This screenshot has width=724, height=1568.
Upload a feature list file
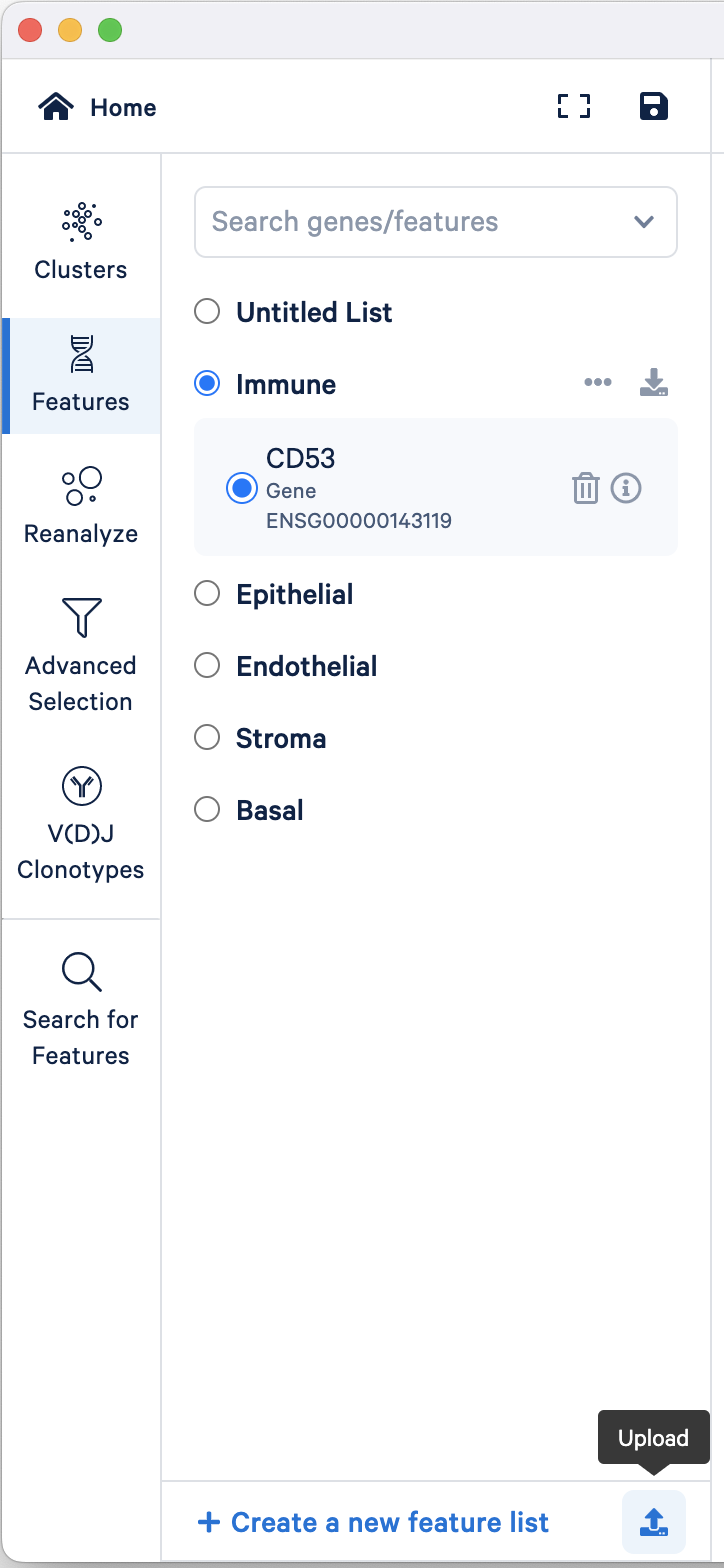(x=654, y=1522)
